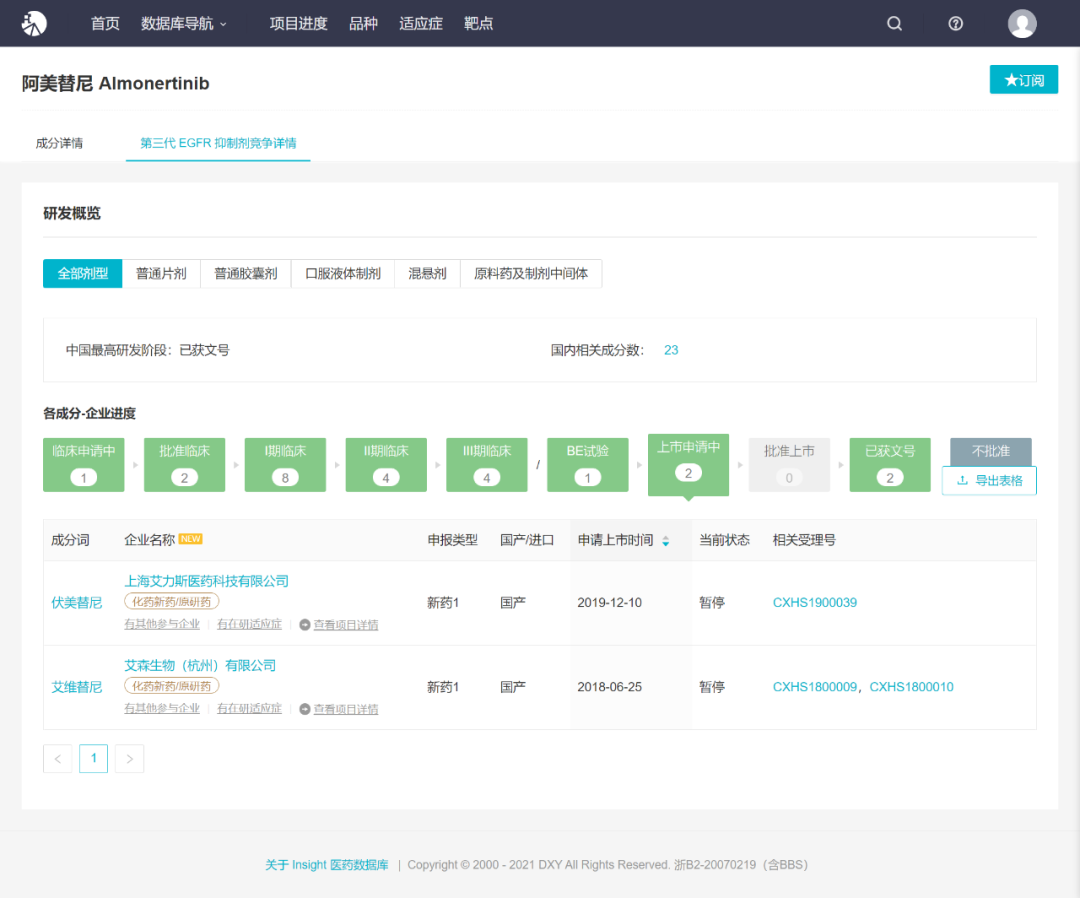1080x898 pixels.
Task: Expand the 数据库导航 dropdown menu
Action: click(183, 23)
